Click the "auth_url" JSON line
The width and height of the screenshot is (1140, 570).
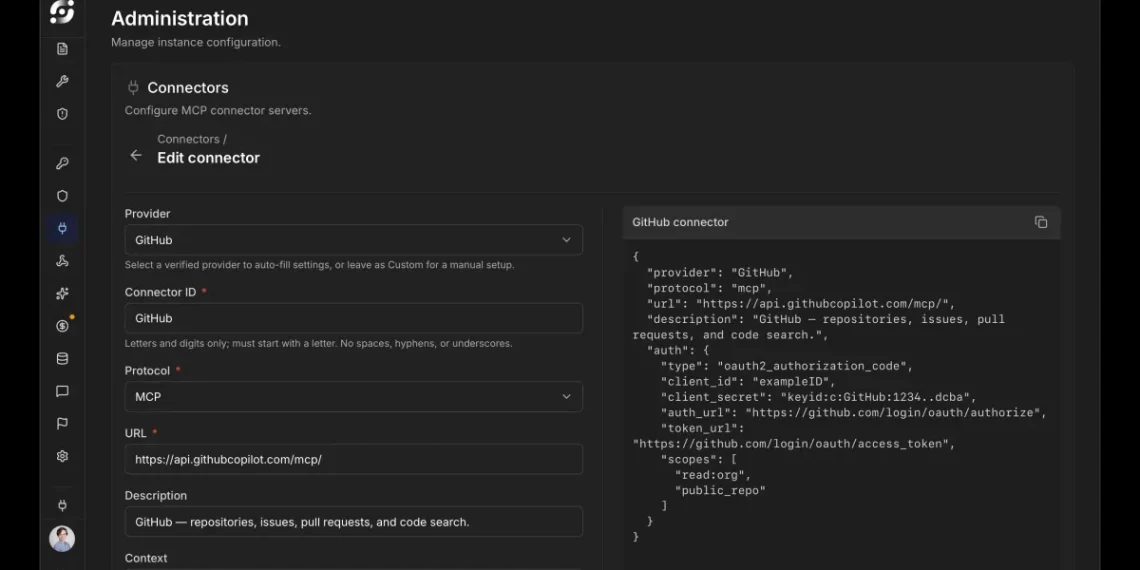click(854, 413)
